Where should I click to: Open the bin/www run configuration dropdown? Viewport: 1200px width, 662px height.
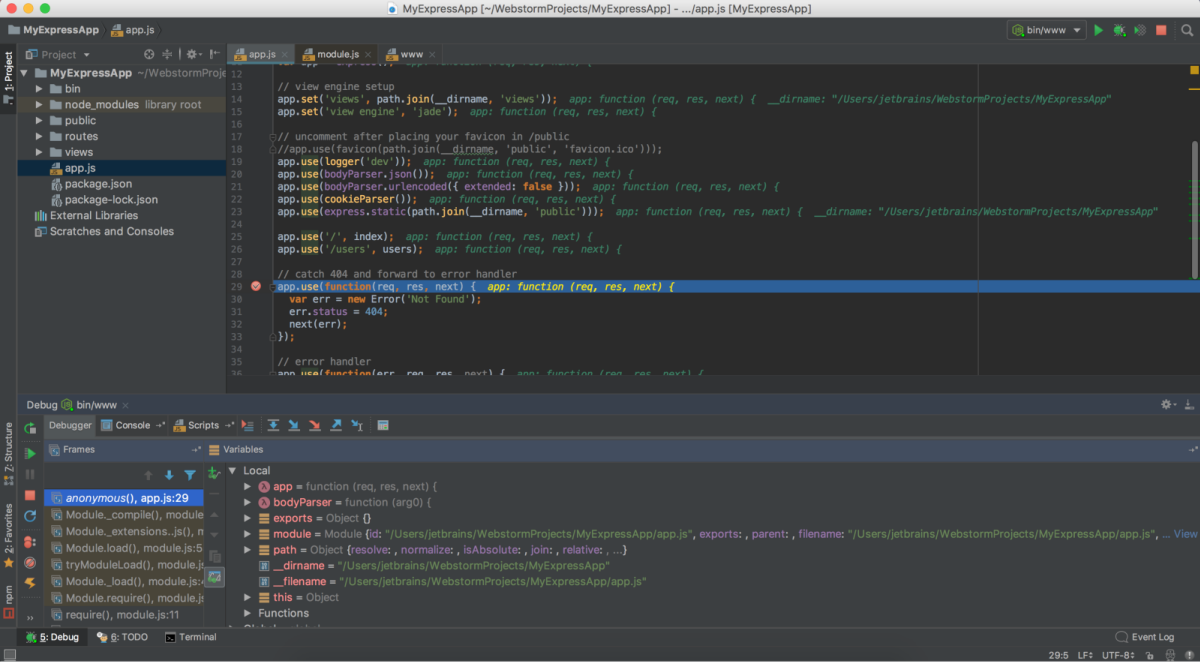click(1046, 31)
